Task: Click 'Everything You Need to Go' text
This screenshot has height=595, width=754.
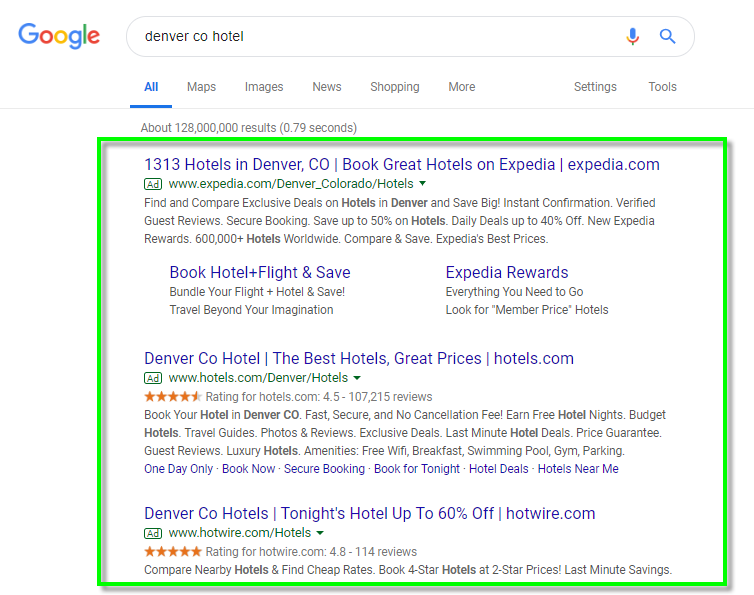Action: pos(515,292)
